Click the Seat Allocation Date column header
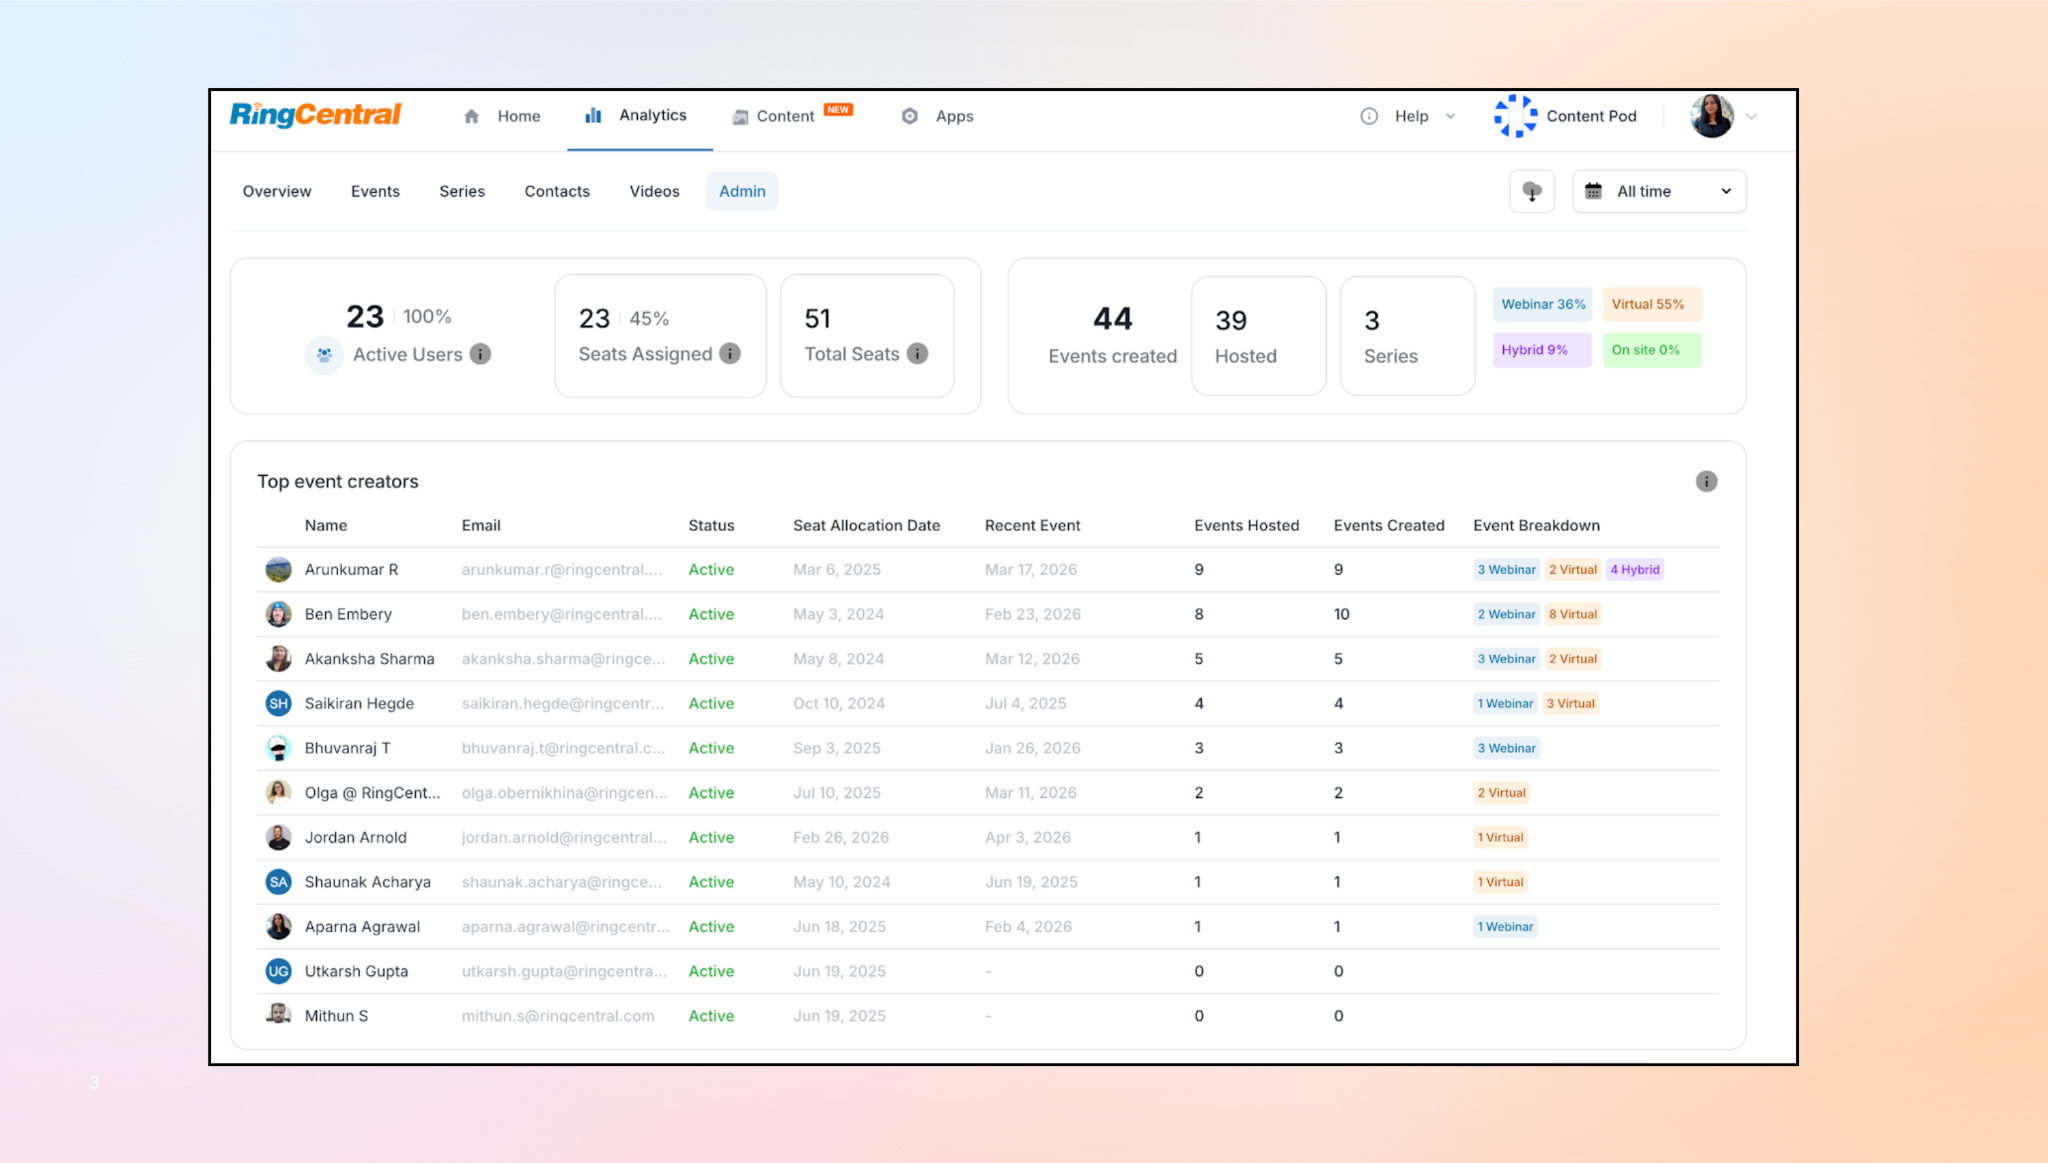 coord(866,525)
